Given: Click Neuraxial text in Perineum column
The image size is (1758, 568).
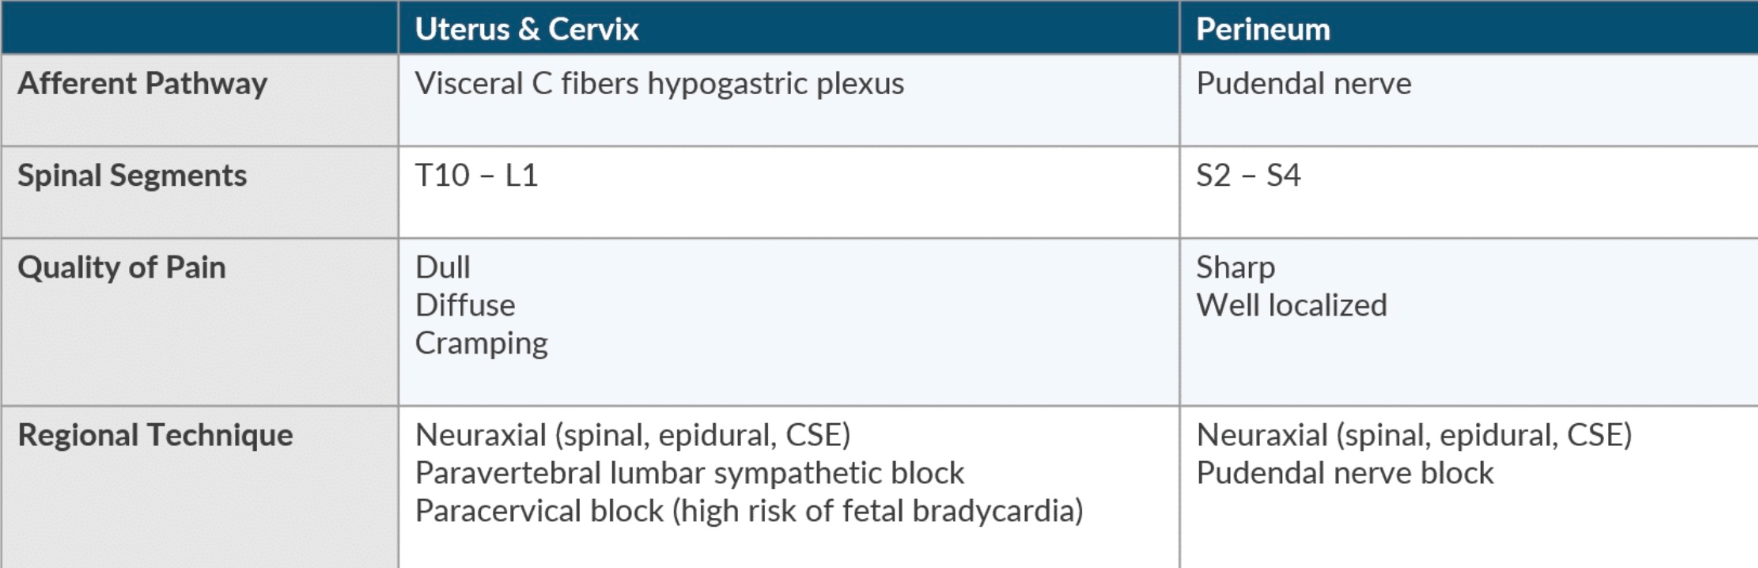Looking at the screenshot, I should pos(1414,435).
